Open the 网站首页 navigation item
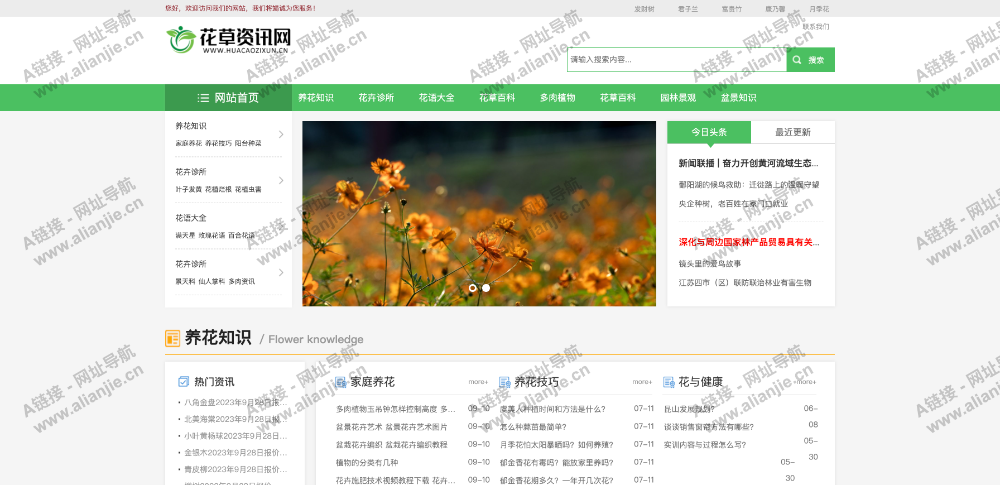This screenshot has width=1000, height=485. pyautogui.click(x=228, y=98)
